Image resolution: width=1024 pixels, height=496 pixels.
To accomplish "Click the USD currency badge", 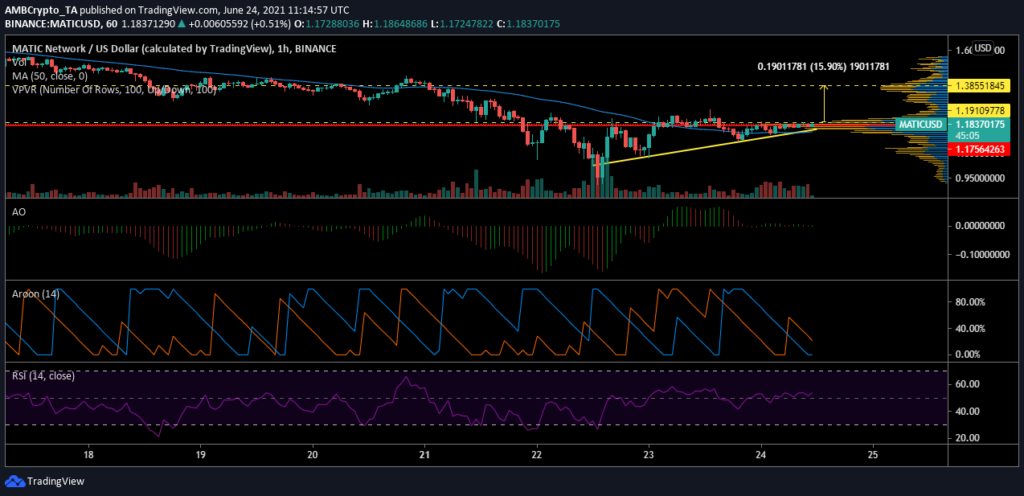I will (x=982, y=48).
